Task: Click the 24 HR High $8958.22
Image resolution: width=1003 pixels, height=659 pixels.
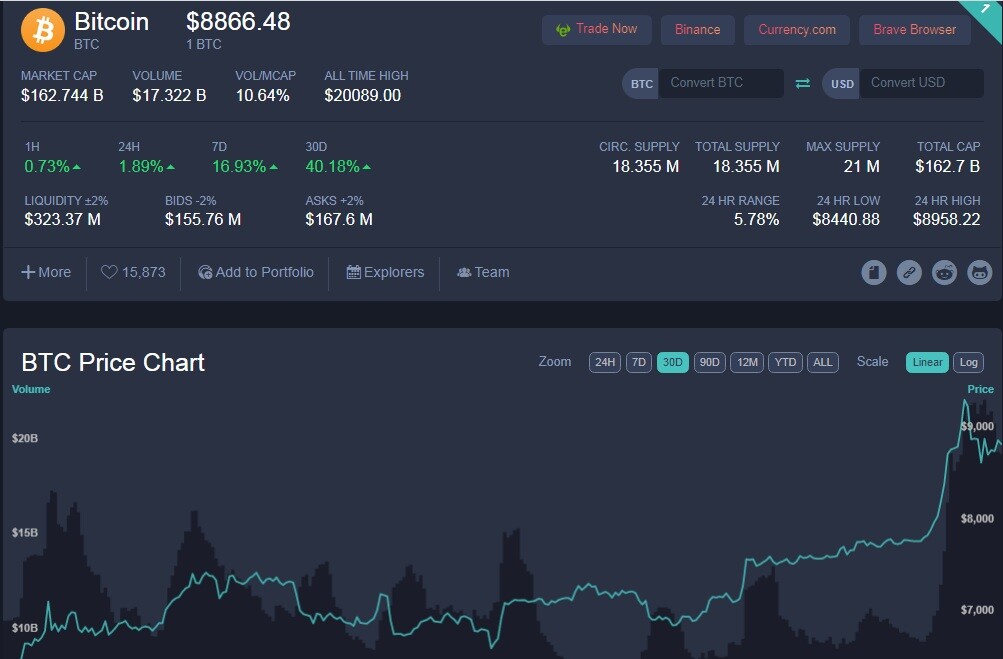Action: [946, 219]
